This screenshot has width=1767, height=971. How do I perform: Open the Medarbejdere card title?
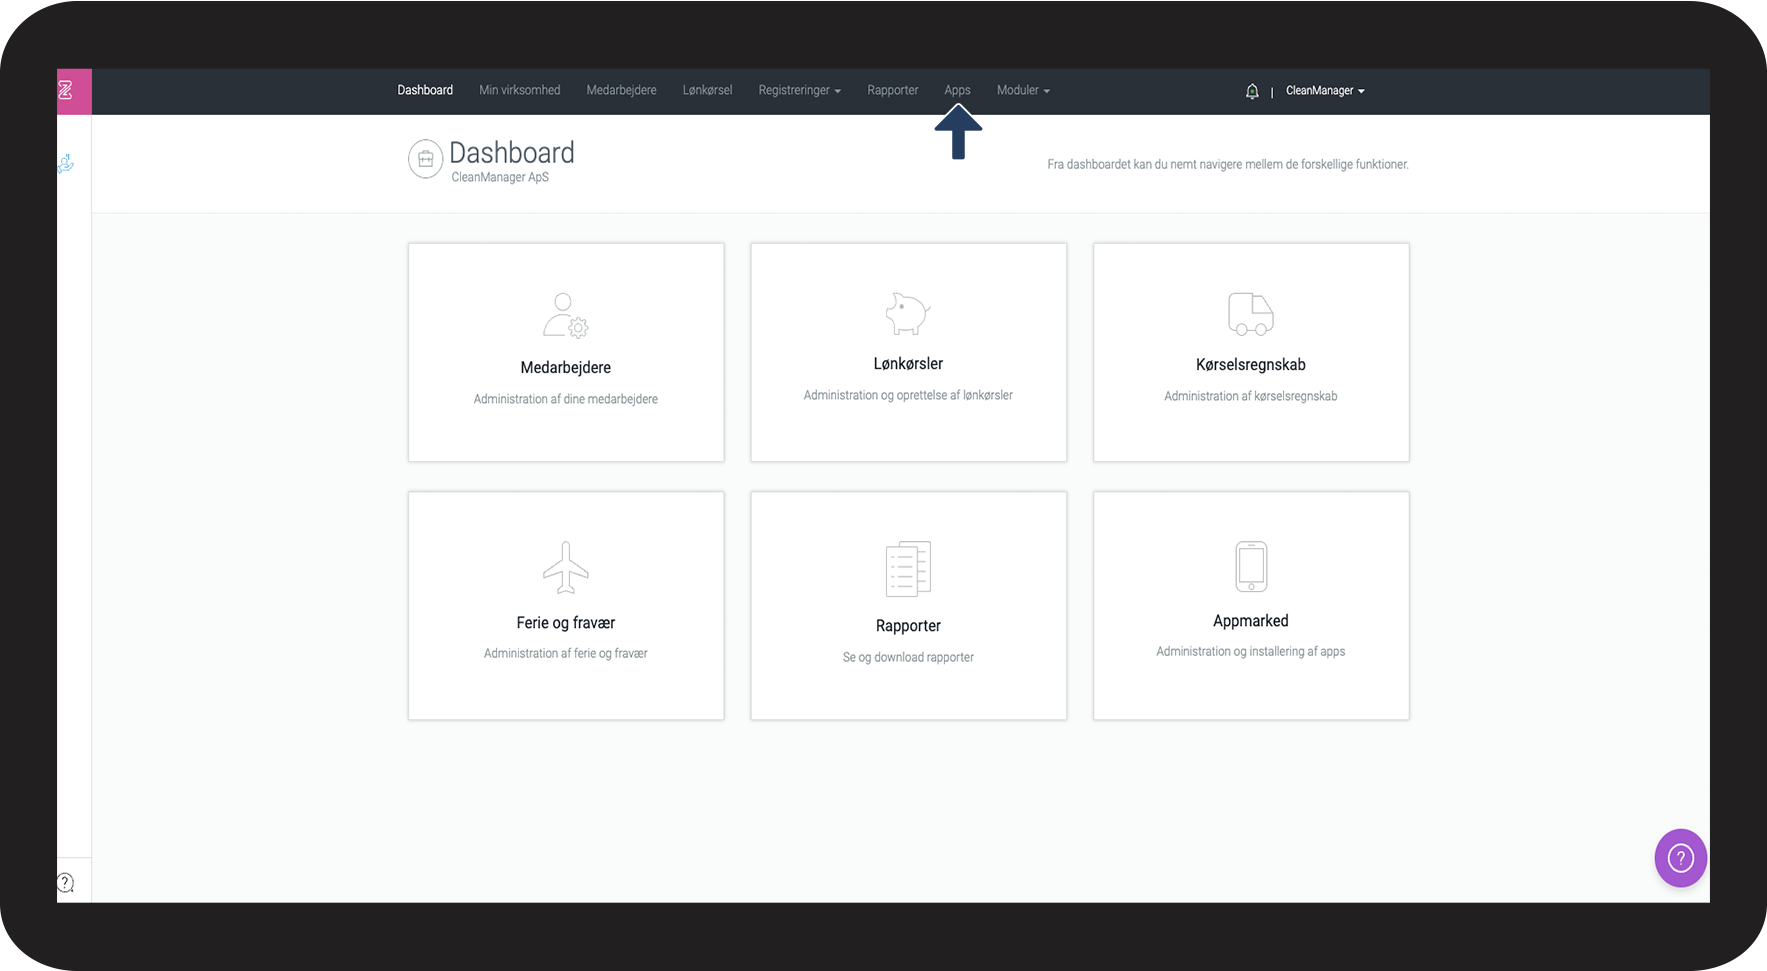[x=566, y=368]
